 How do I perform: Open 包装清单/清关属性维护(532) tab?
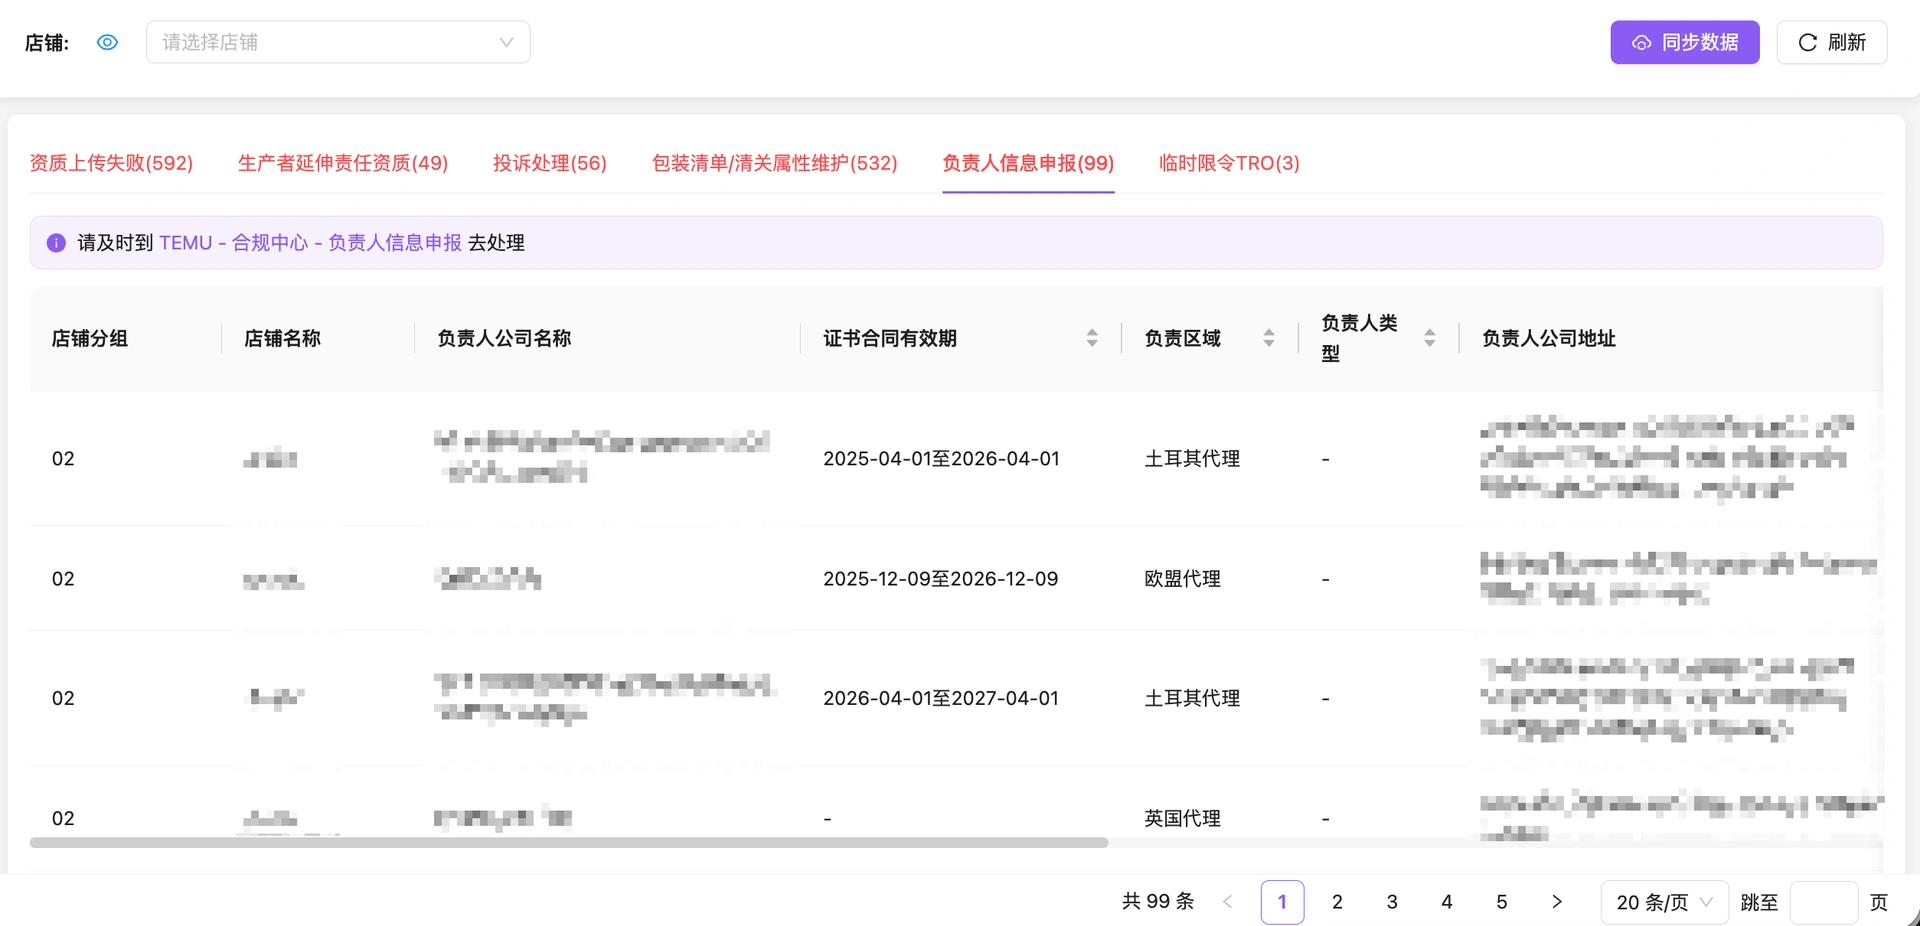point(774,163)
